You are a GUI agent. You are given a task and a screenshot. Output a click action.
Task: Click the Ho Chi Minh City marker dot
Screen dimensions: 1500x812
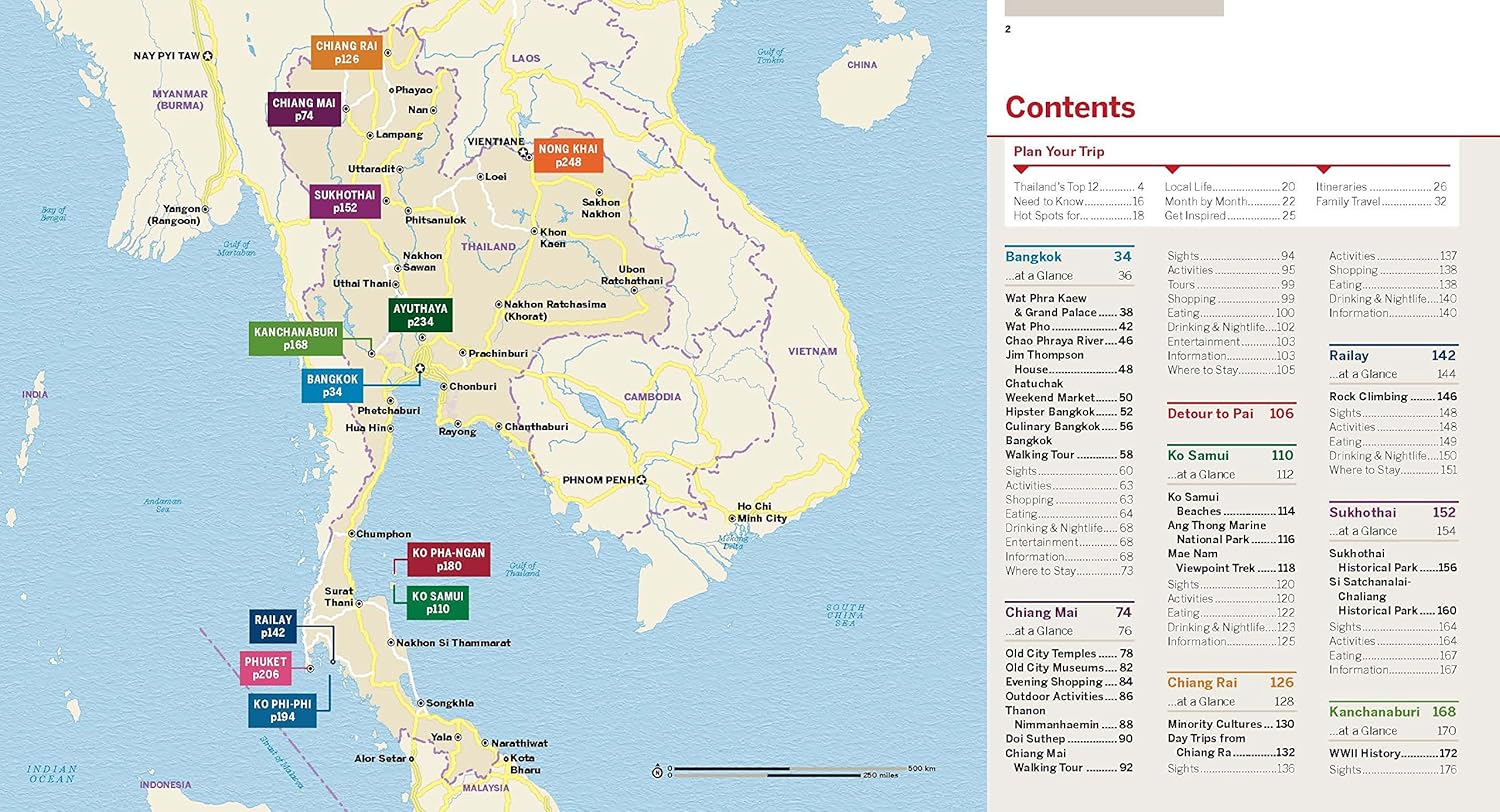732,518
